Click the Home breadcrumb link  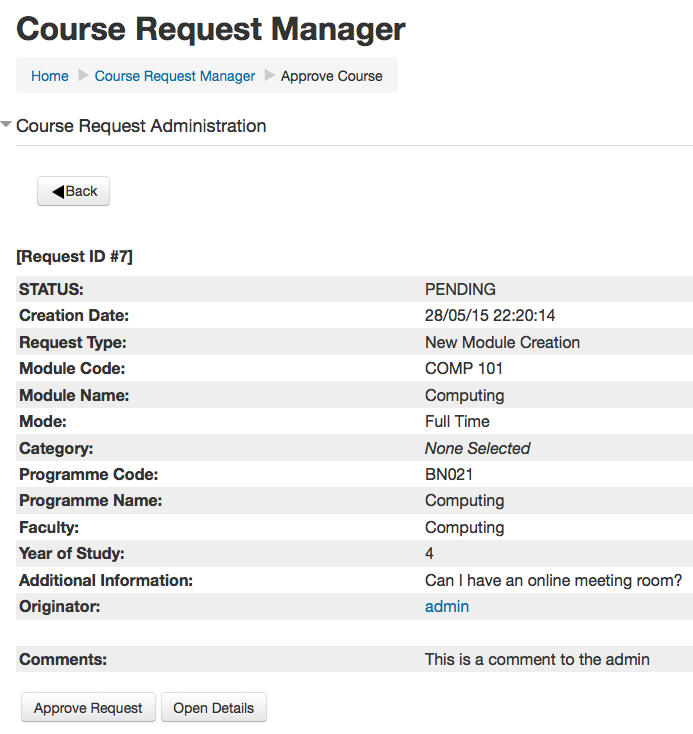coord(50,76)
